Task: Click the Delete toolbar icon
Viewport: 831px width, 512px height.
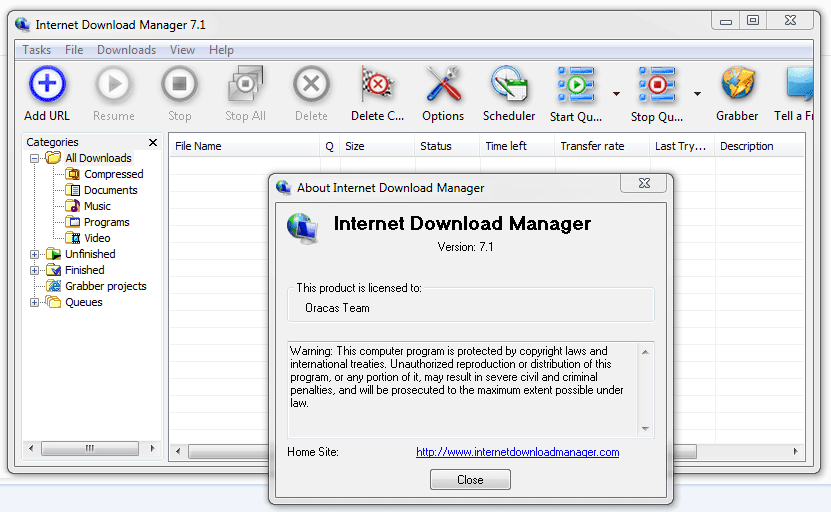Action: (311, 84)
